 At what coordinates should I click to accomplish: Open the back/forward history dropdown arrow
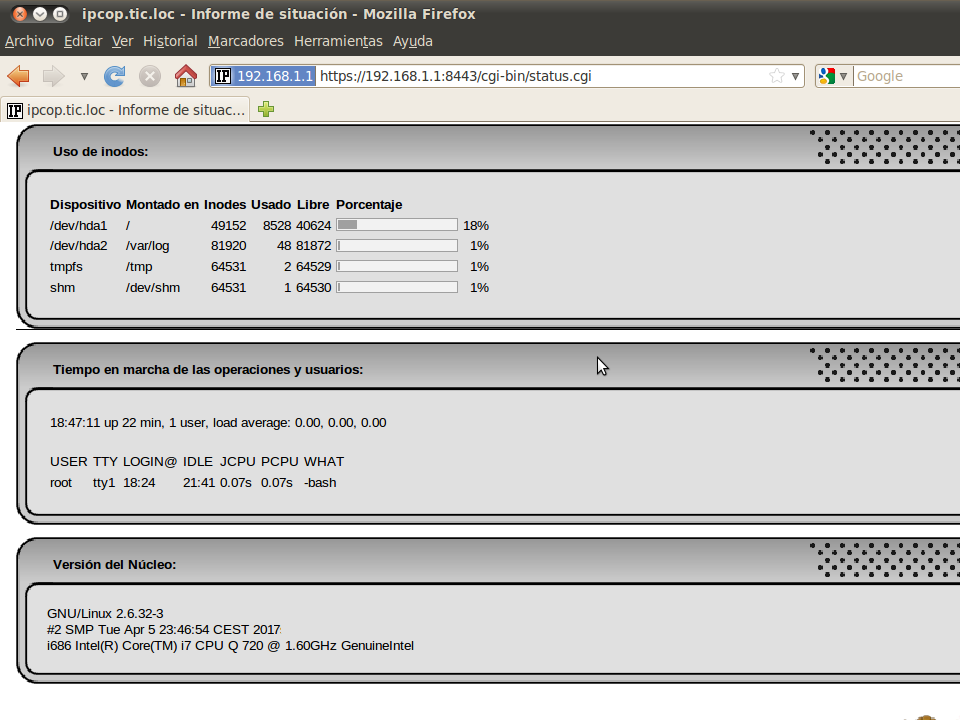(x=84, y=76)
